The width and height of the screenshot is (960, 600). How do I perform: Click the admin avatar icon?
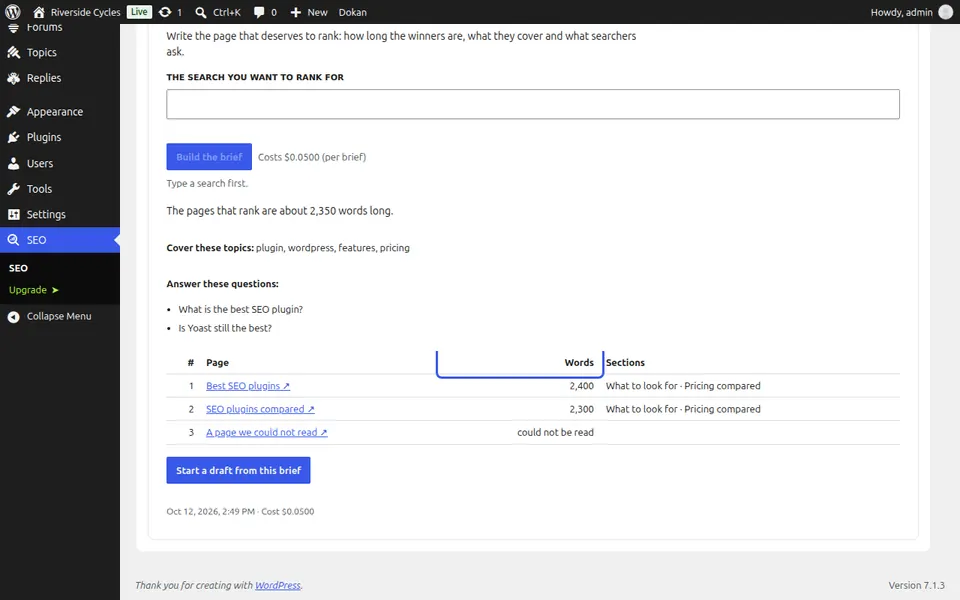[945, 12]
